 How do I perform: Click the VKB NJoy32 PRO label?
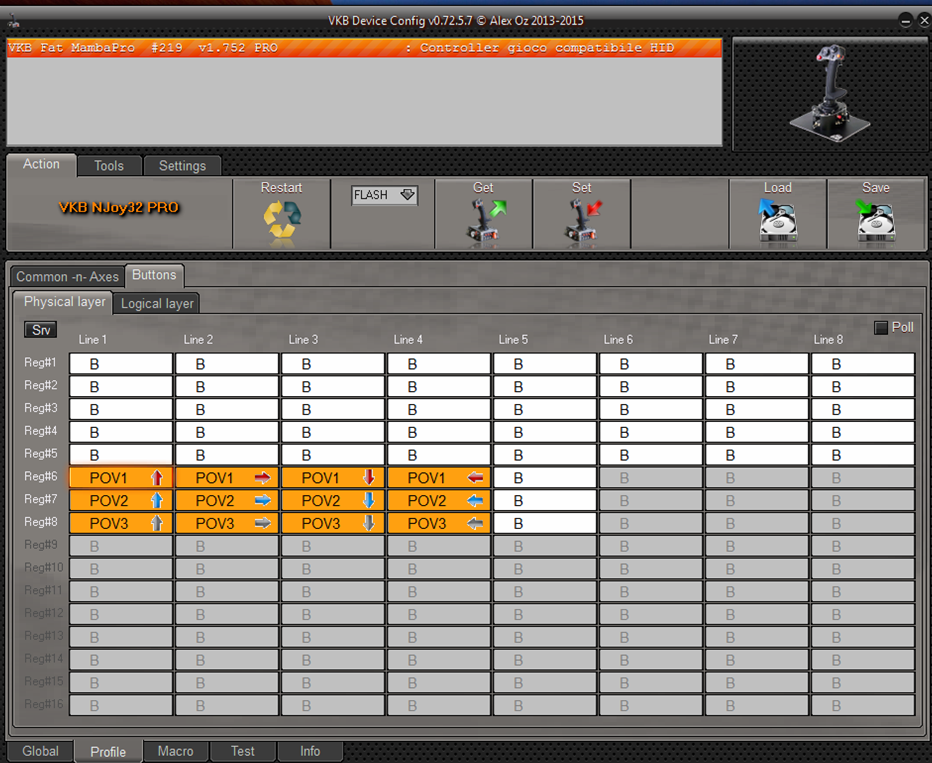119,207
